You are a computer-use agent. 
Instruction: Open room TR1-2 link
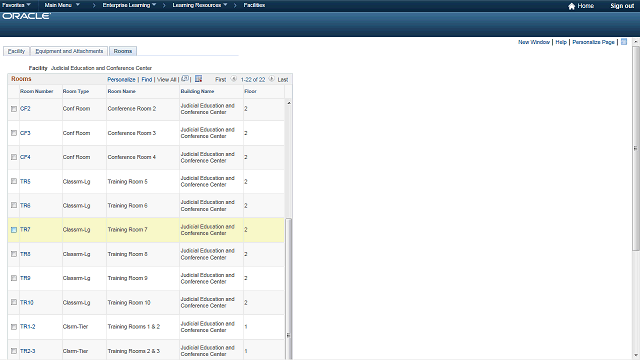point(27,327)
